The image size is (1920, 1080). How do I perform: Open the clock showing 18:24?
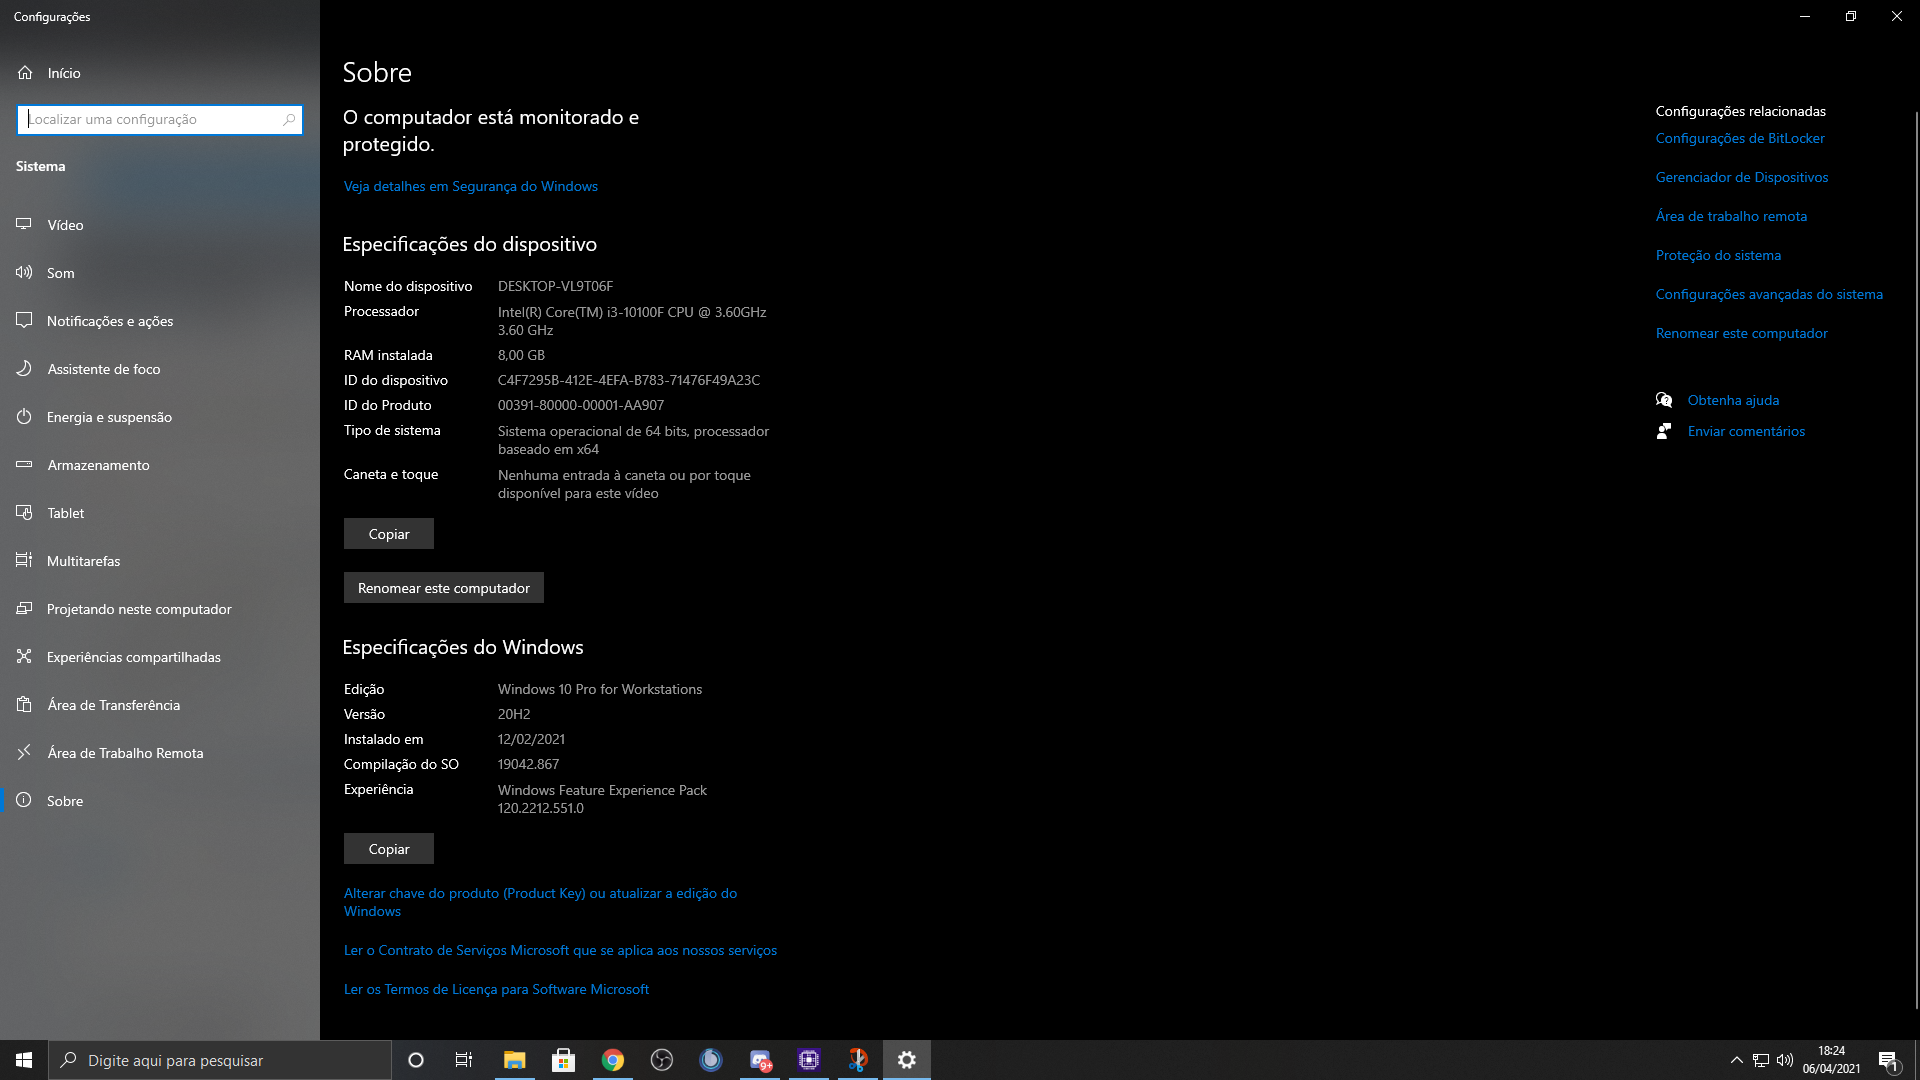pyautogui.click(x=1831, y=1060)
